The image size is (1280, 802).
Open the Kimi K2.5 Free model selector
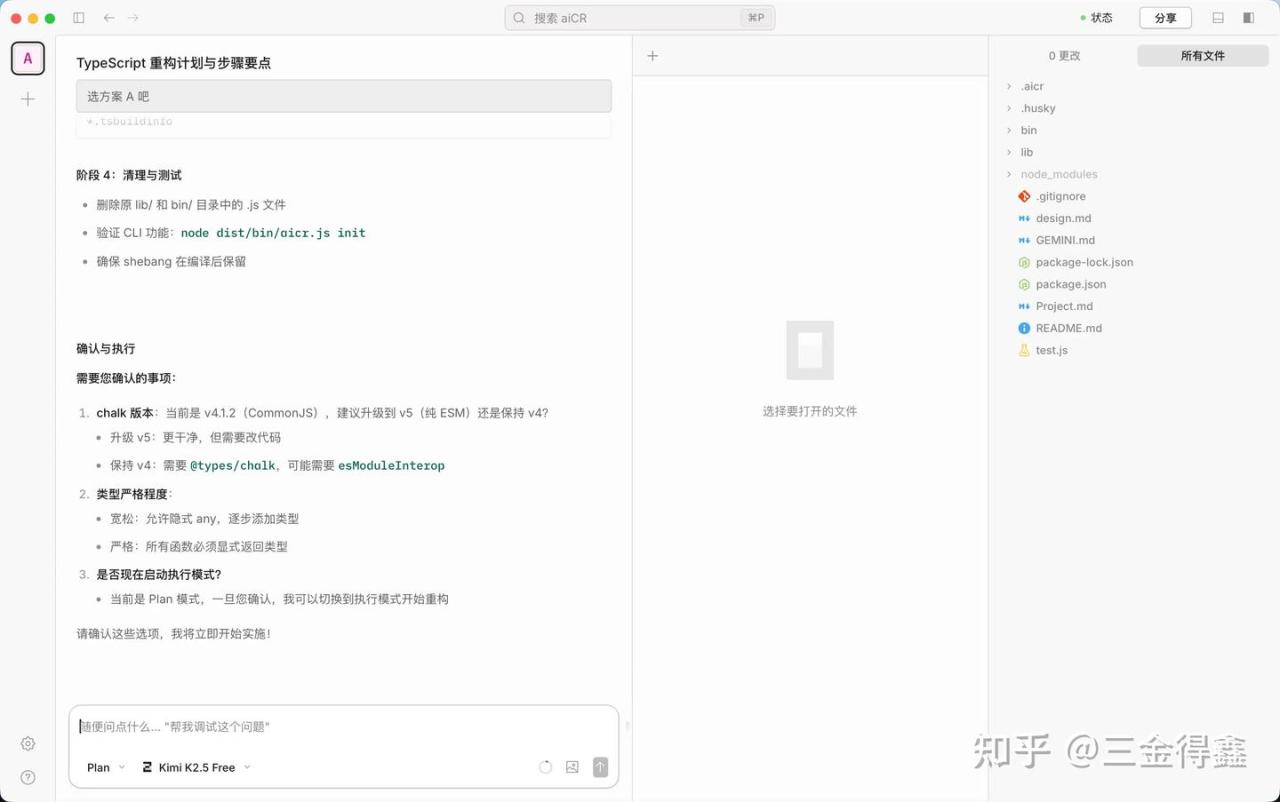tap(196, 767)
